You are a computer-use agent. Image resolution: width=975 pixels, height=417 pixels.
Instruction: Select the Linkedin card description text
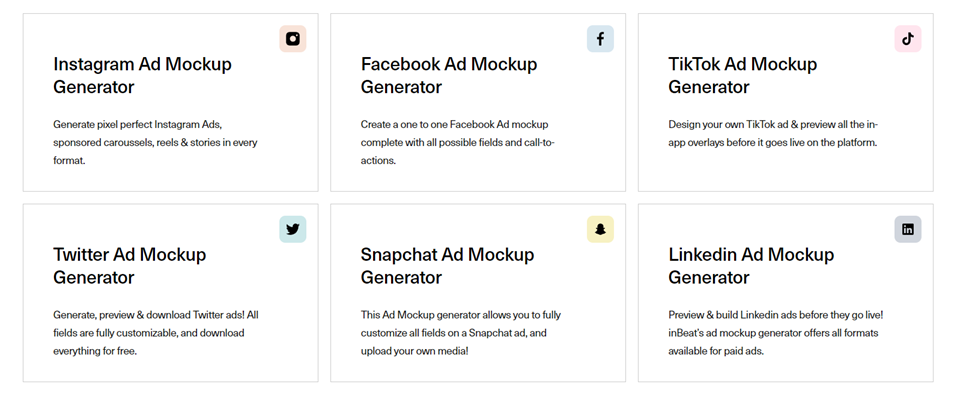pyautogui.click(x=775, y=332)
